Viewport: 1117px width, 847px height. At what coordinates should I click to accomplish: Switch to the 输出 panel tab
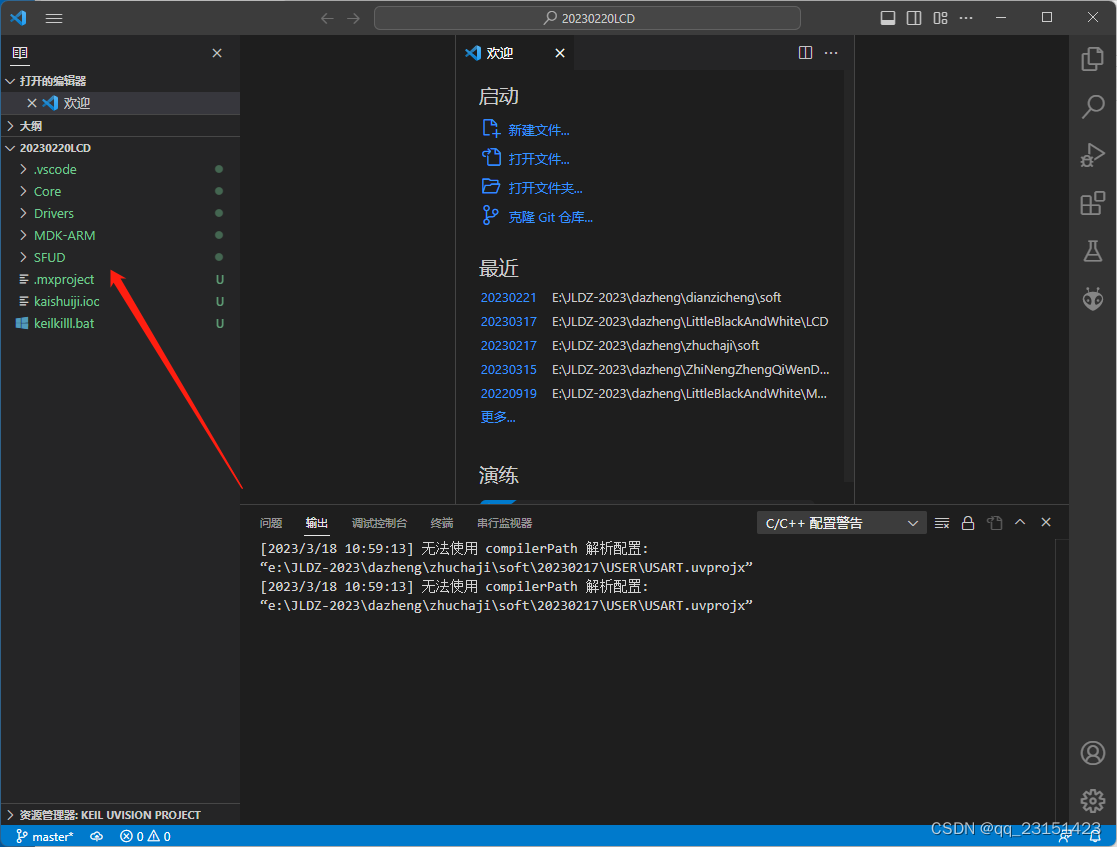(x=317, y=524)
